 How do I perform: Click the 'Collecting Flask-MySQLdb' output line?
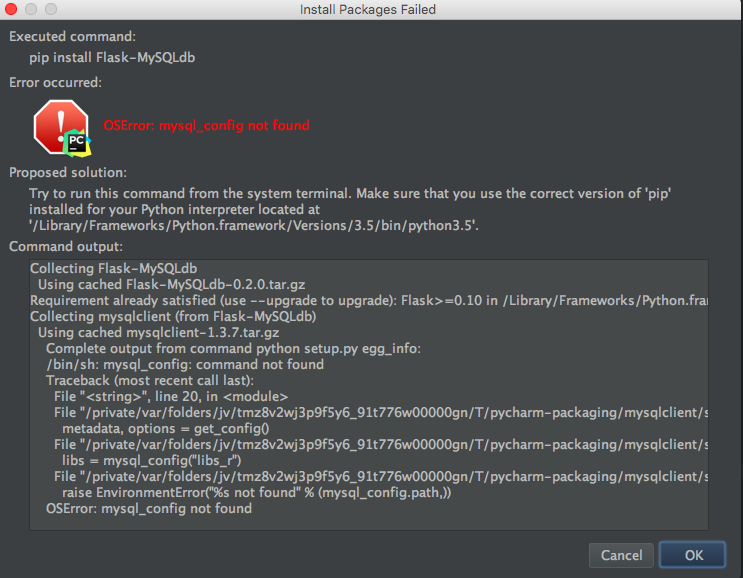pyautogui.click(x=113, y=269)
